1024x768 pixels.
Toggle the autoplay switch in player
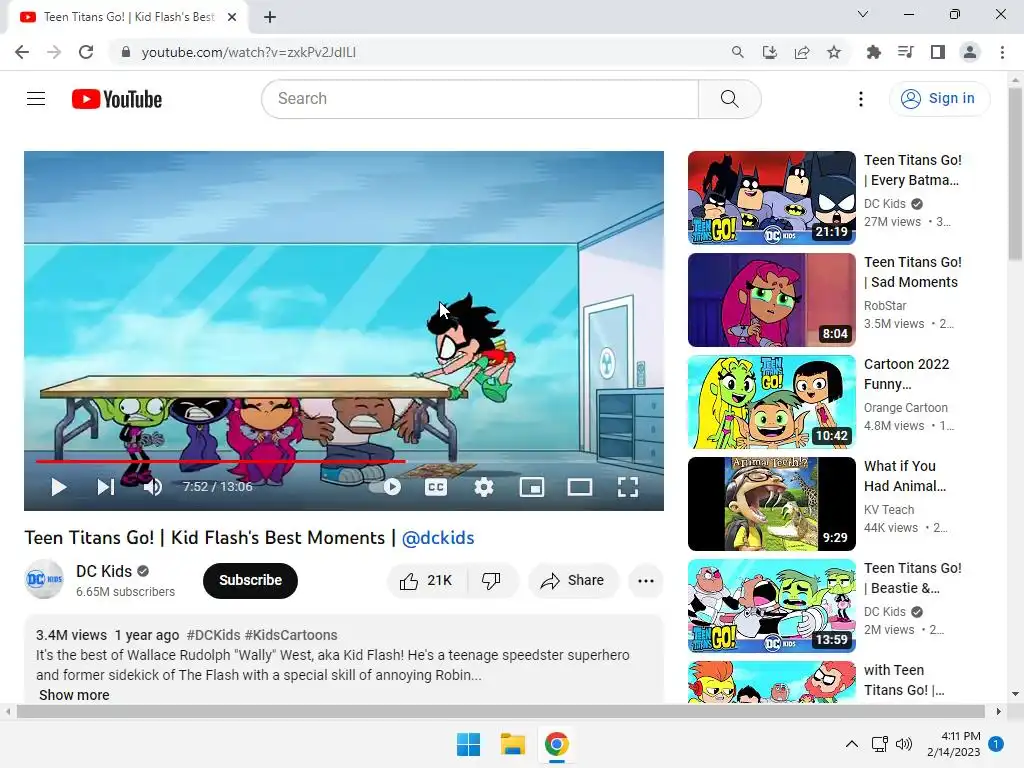[385, 487]
